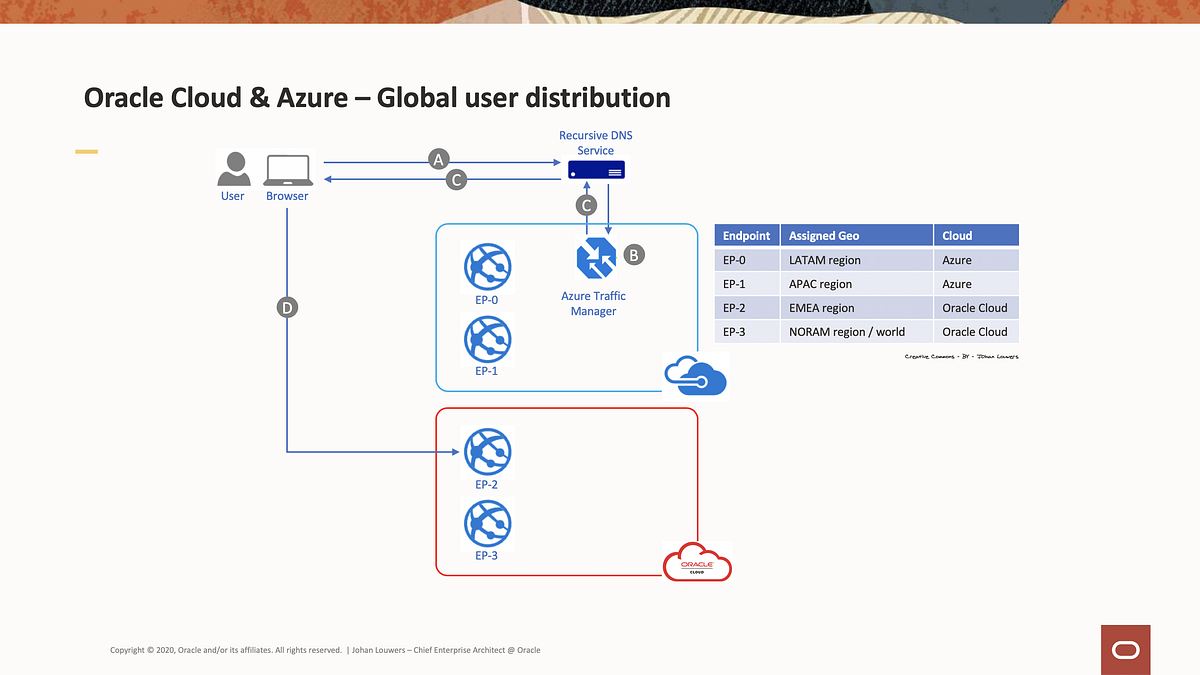Click the circled C marker near DNS
The image size is (1200, 675).
click(586, 205)
